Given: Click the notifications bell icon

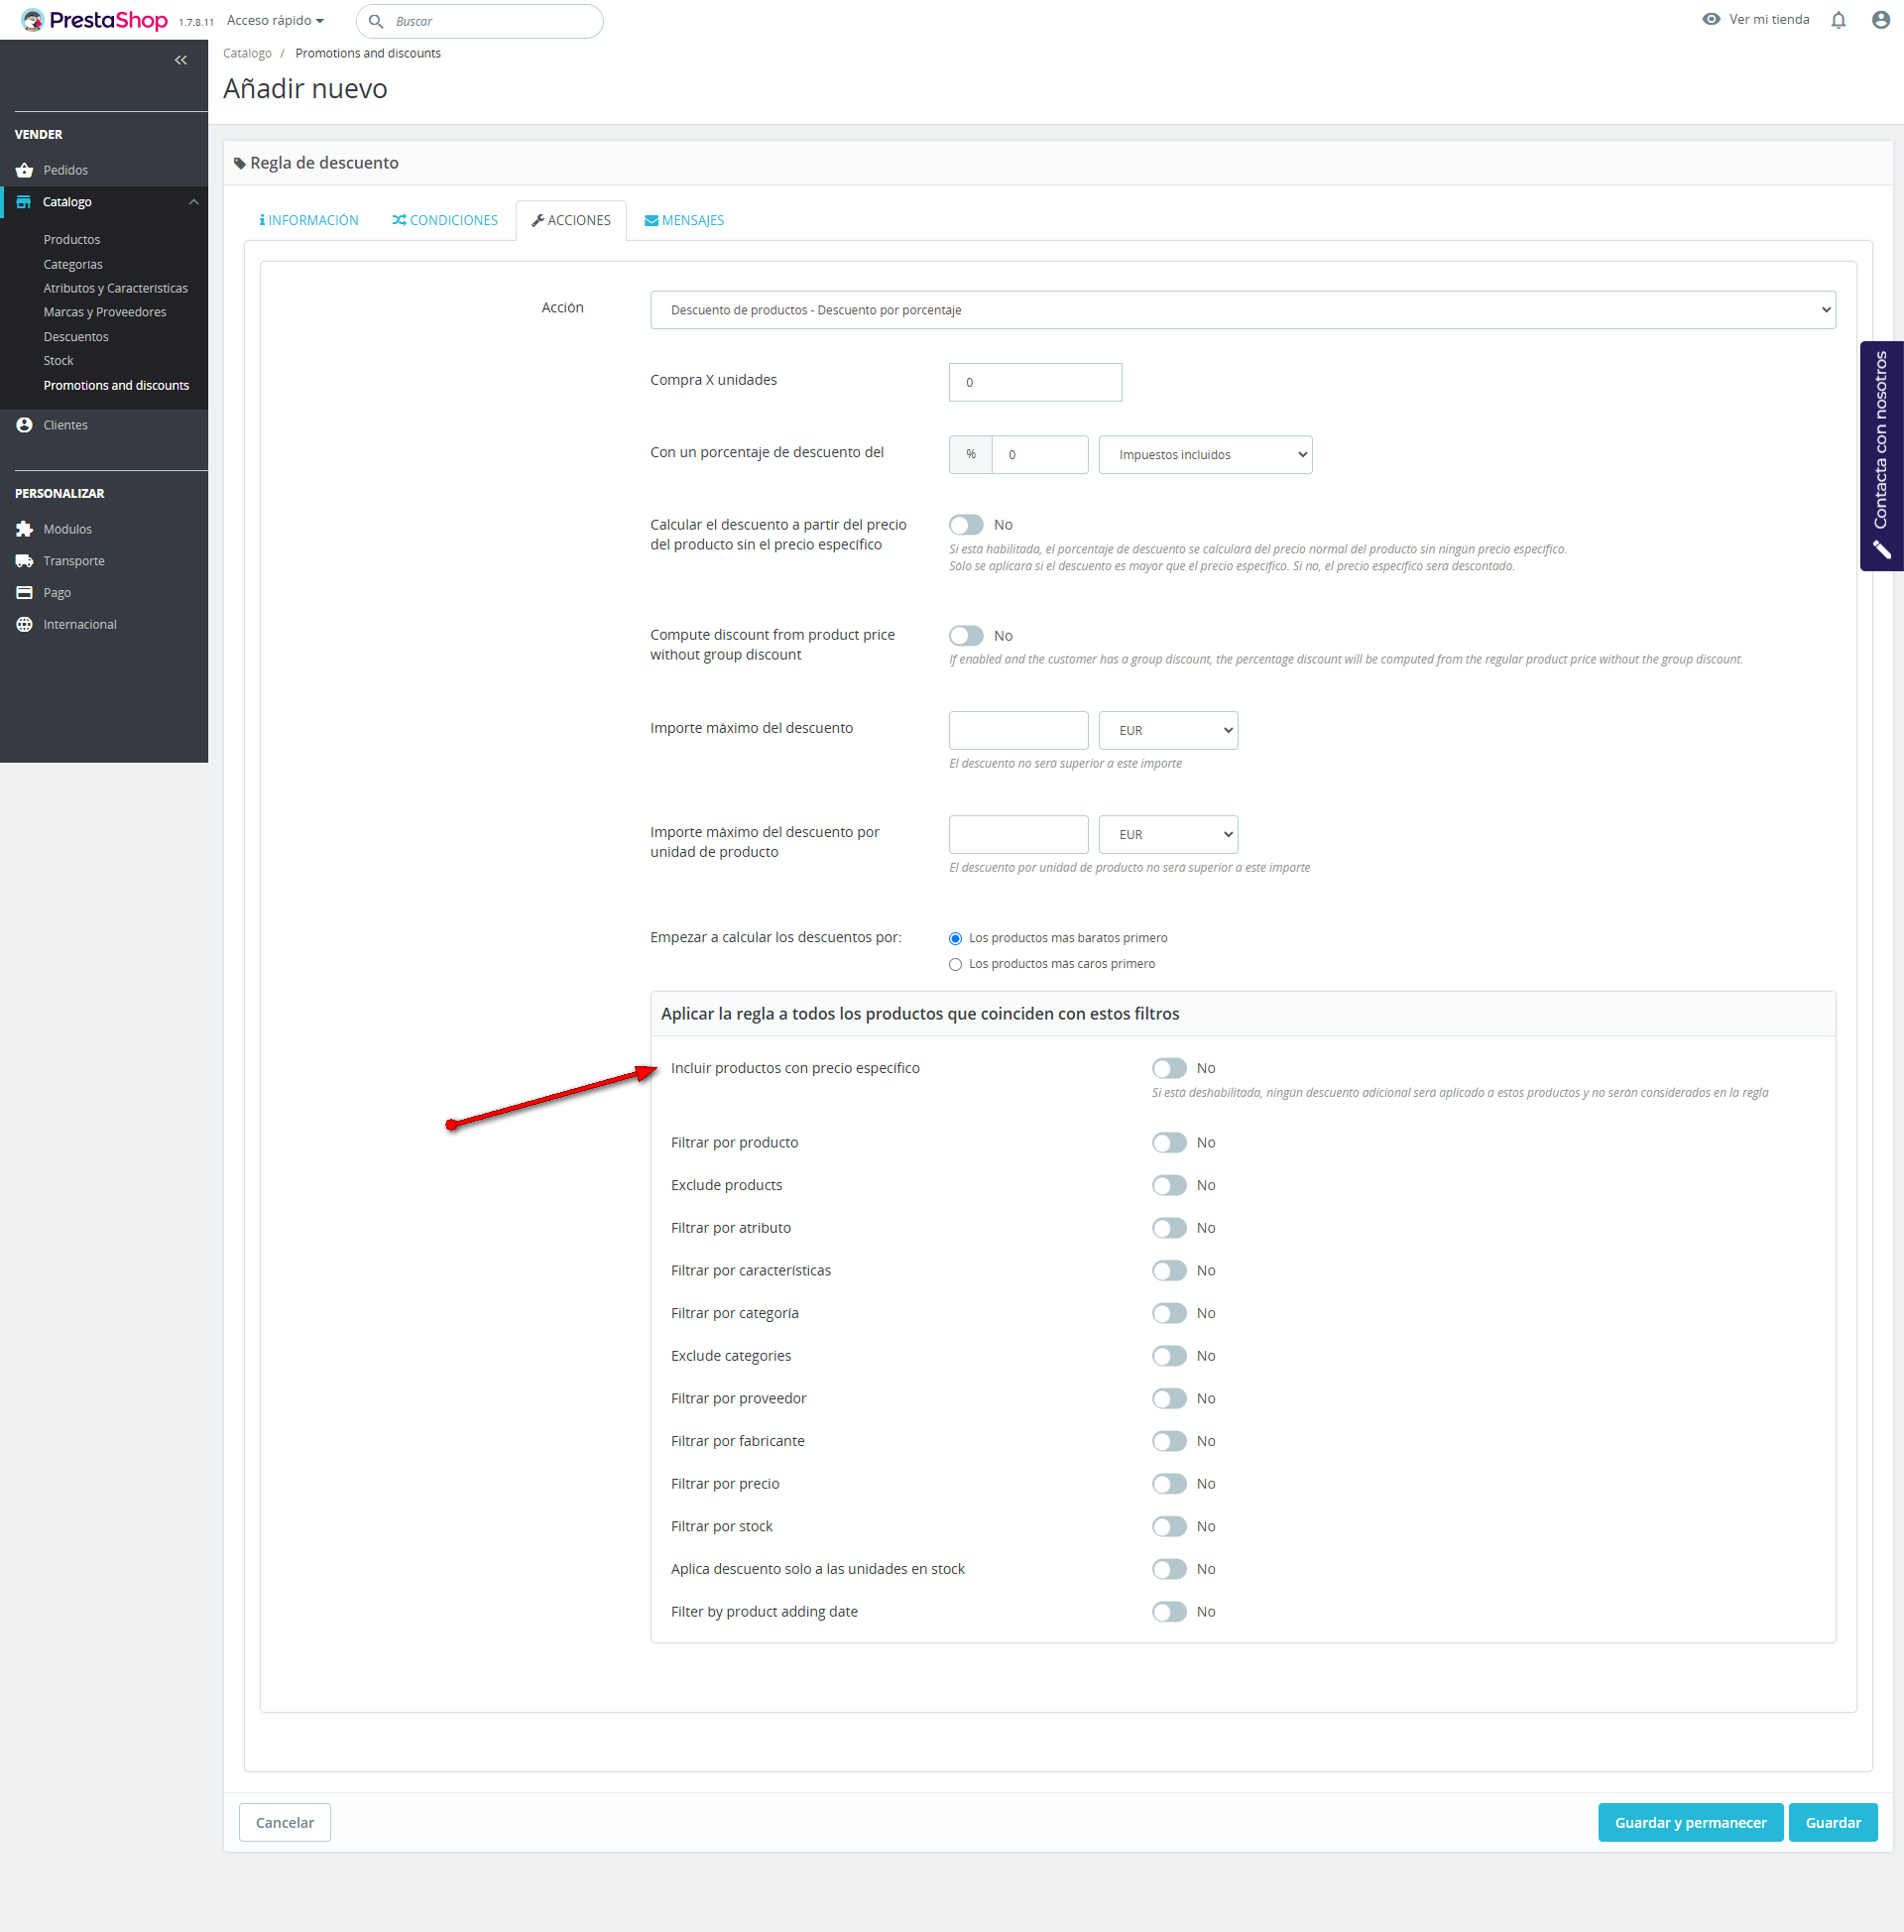Looking at the screenshot, I should click(1838, 20).
